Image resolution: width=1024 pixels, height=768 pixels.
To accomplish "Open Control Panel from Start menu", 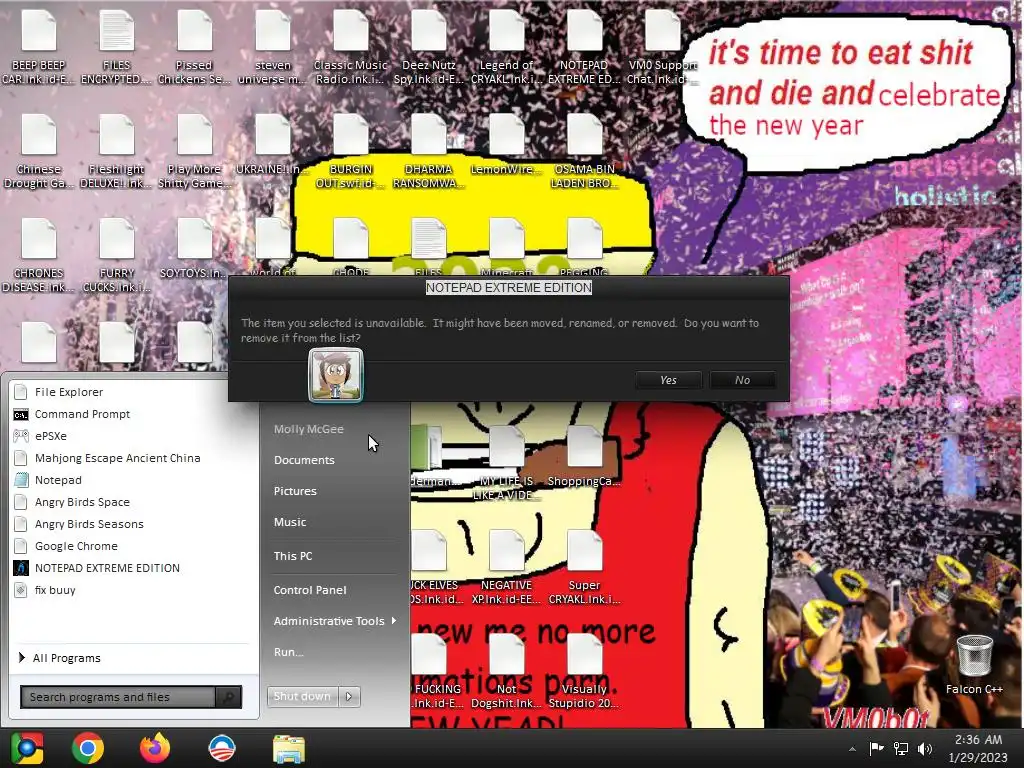I will 310,590.
